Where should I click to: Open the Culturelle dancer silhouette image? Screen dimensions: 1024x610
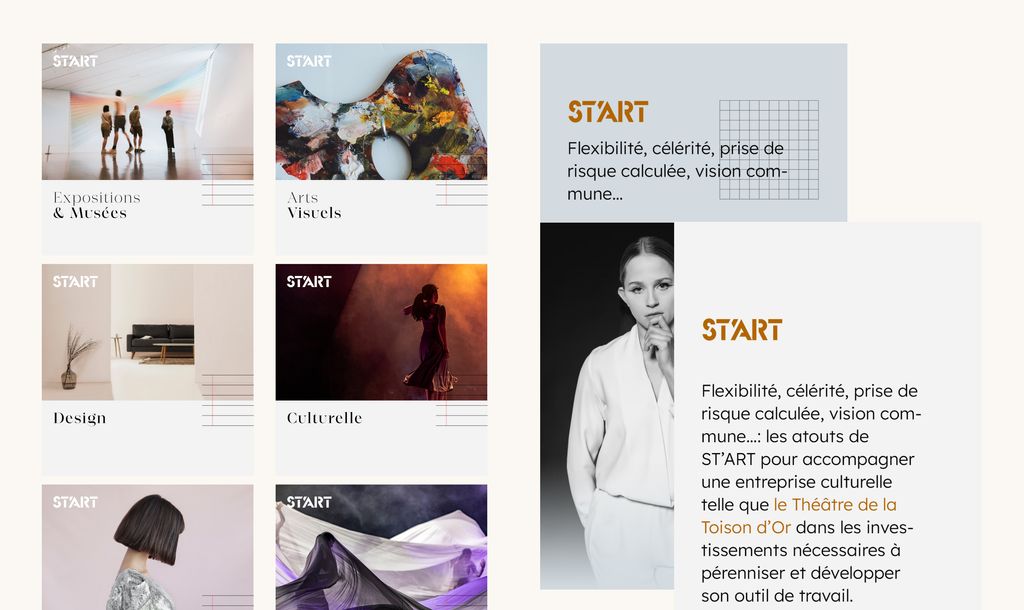pos(381,332)
